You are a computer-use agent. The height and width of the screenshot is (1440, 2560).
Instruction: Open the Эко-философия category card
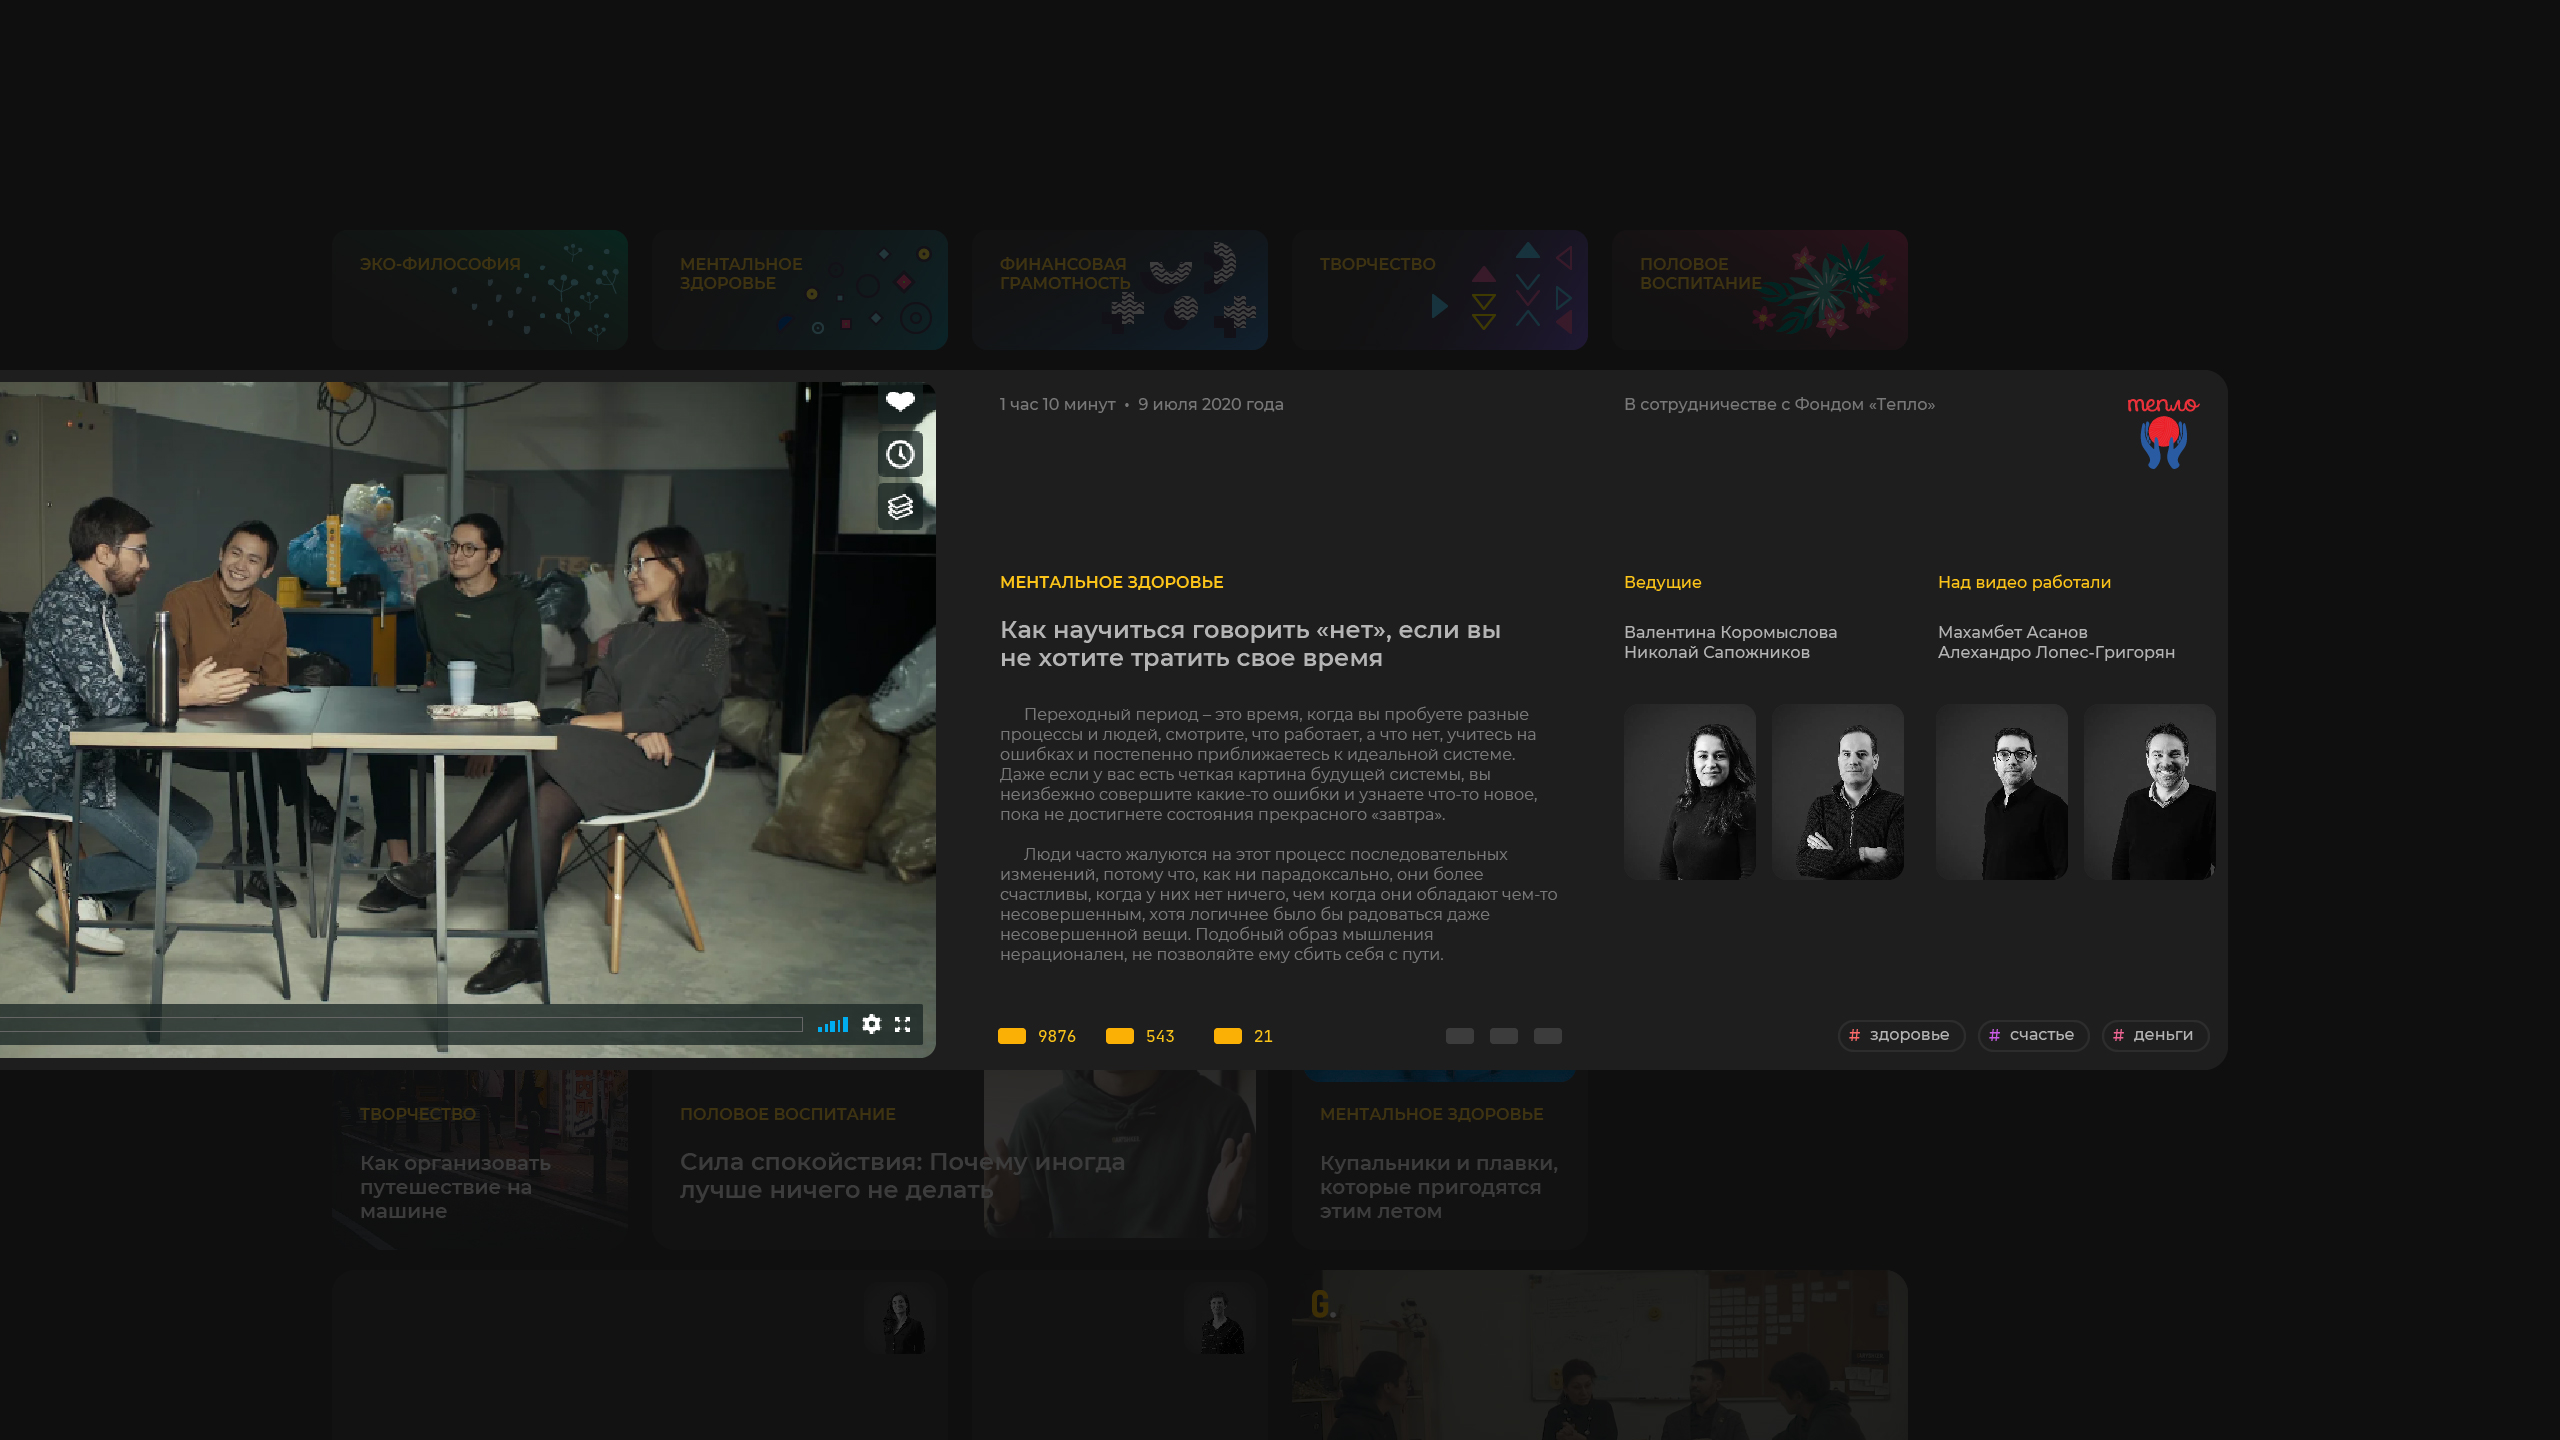(x=480, y=290)
